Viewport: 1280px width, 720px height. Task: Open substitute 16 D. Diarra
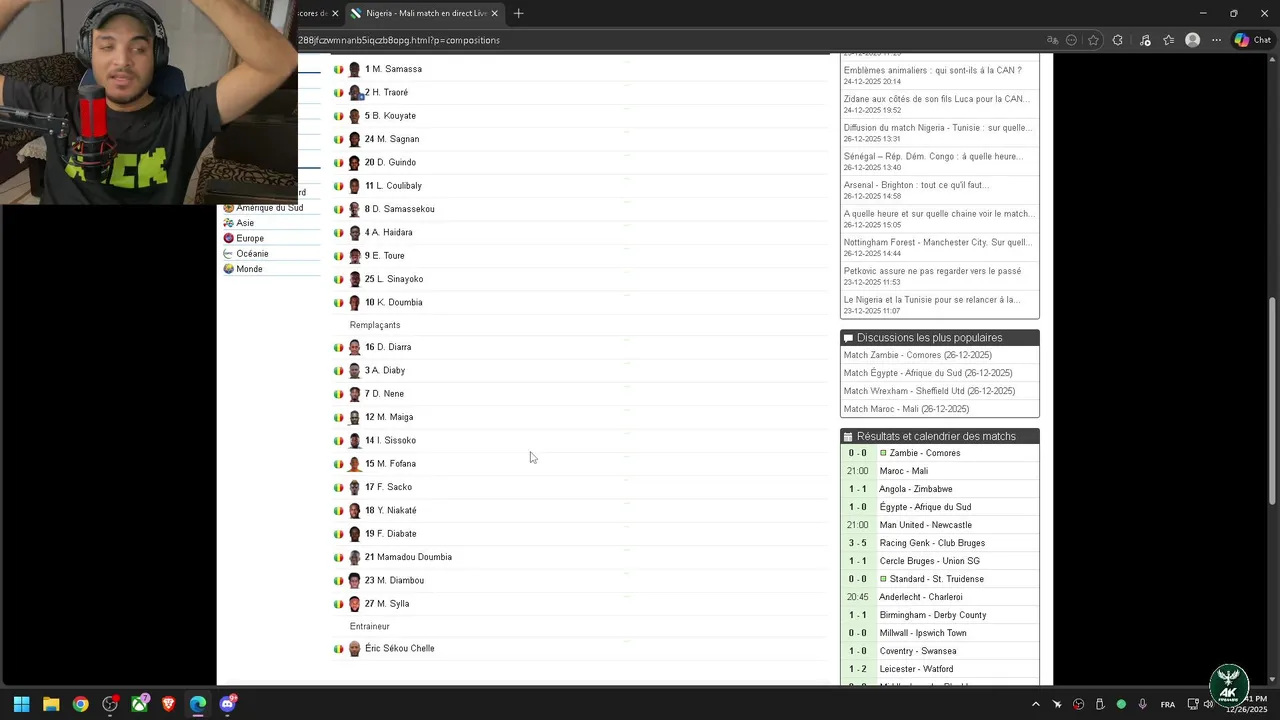tap(388, 347)
